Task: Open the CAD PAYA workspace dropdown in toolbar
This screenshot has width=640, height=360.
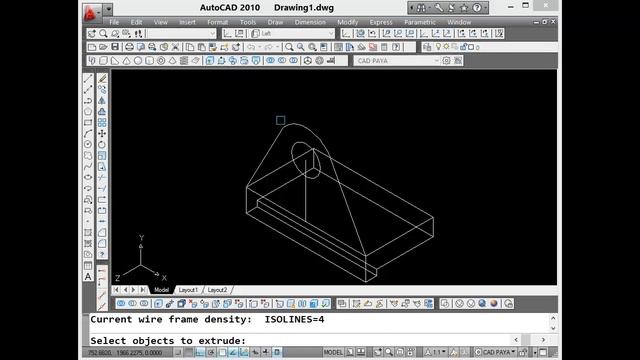Action: tap(396, 61)
